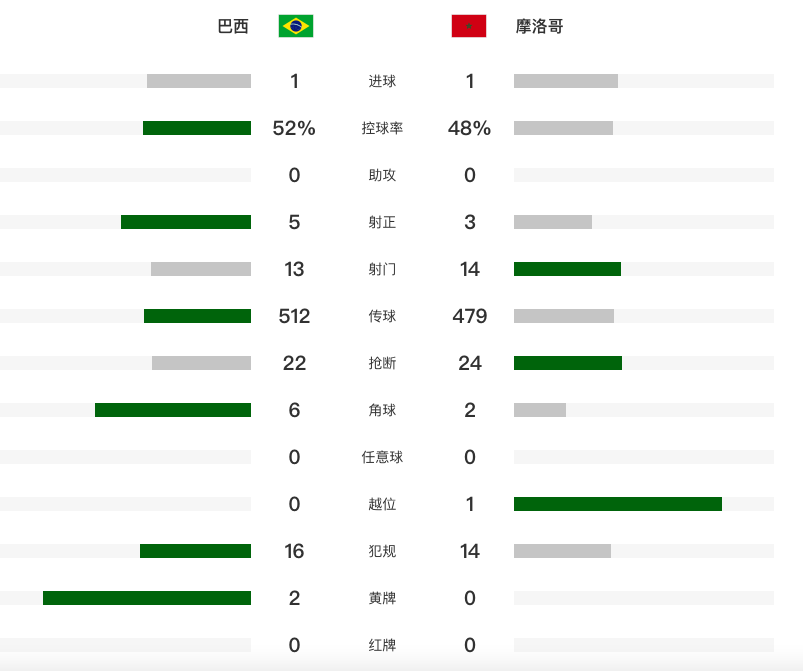Click the 射正 stat label
This screenshot has width=803, height=671.
point(382,222)
